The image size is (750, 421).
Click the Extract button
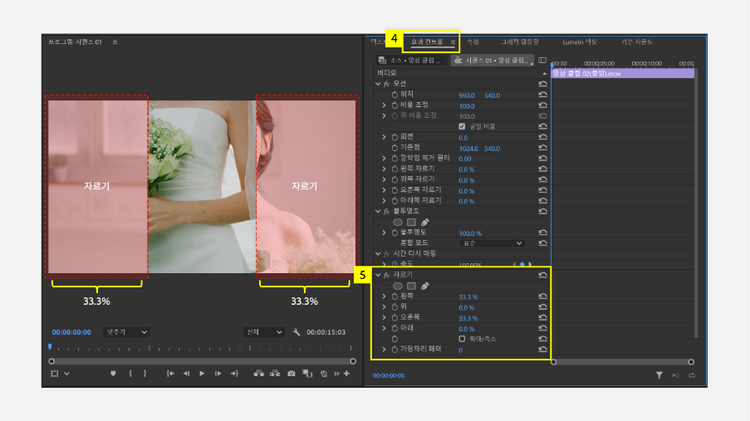pyautogui.click(x=275, y=374)
